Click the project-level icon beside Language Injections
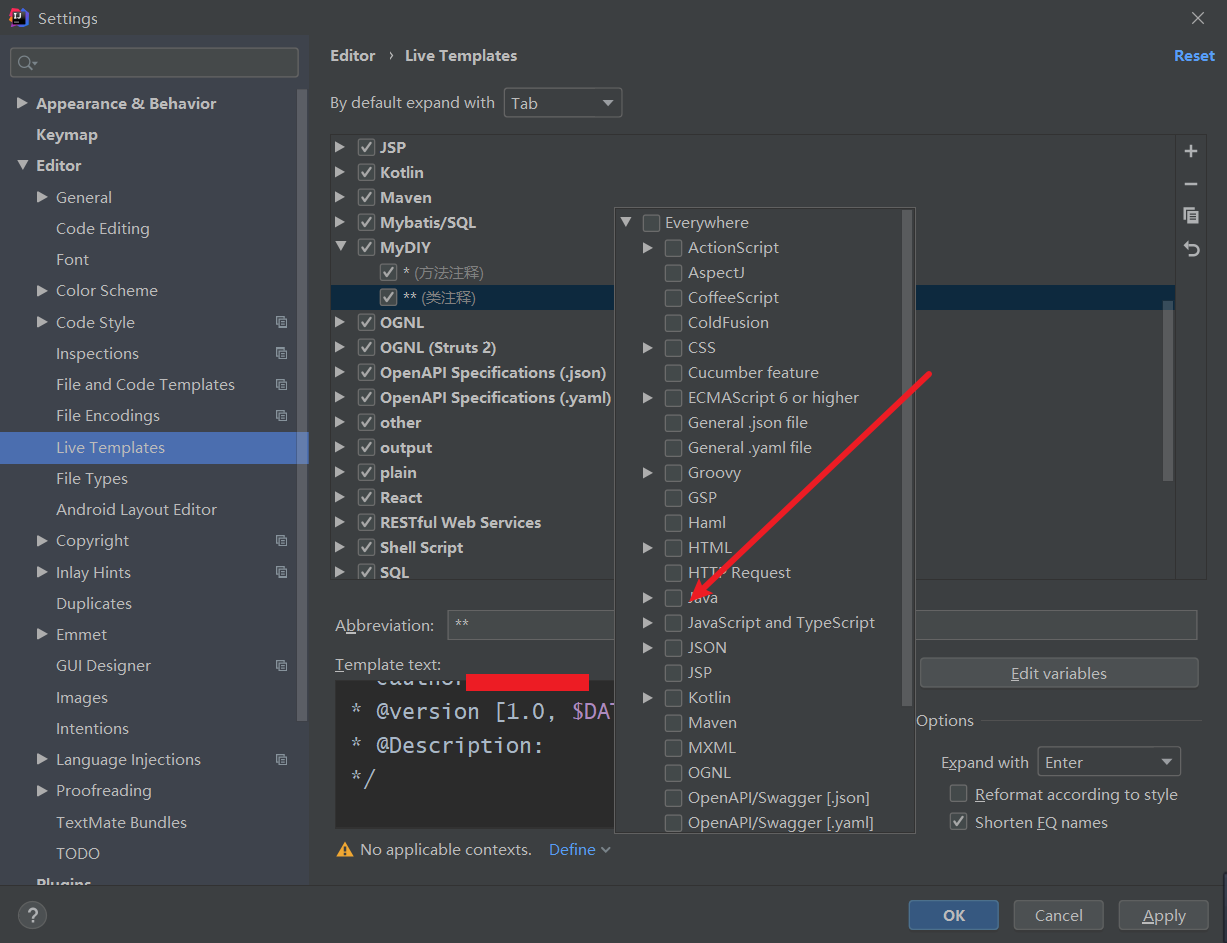This screenshot has width=1227, height=943. point(281,759)
